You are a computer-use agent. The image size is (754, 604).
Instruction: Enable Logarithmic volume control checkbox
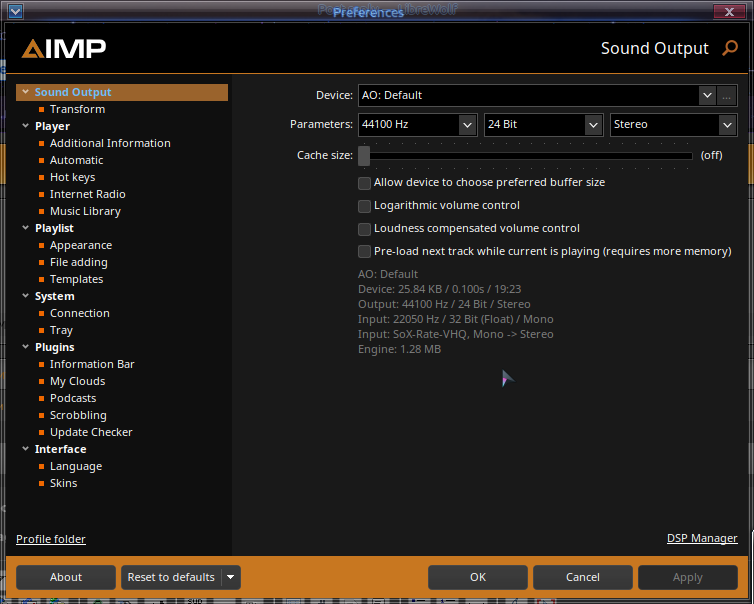pos(365,206)
